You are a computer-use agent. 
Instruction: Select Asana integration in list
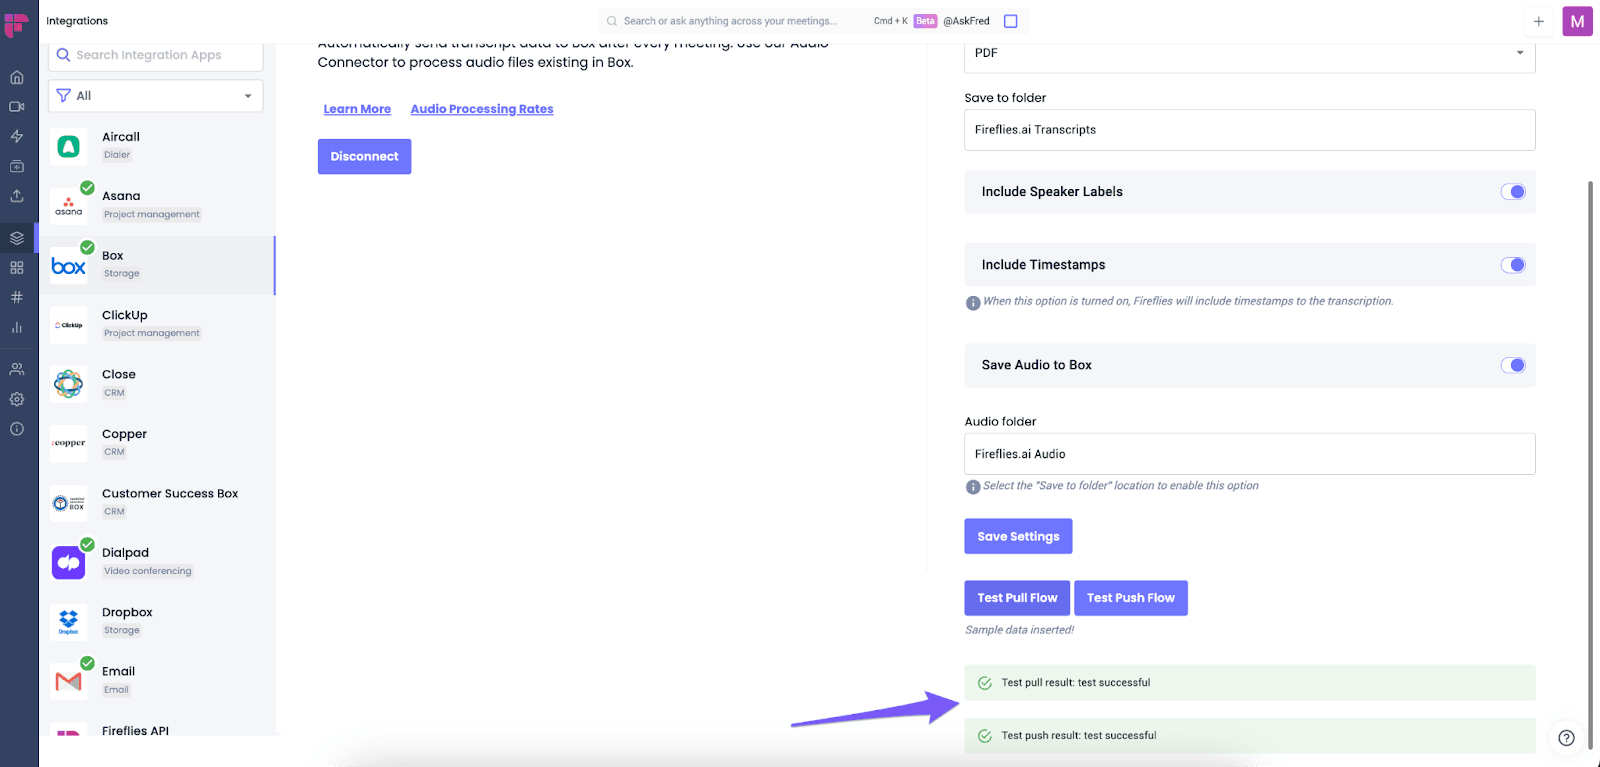tap(157, 206)
